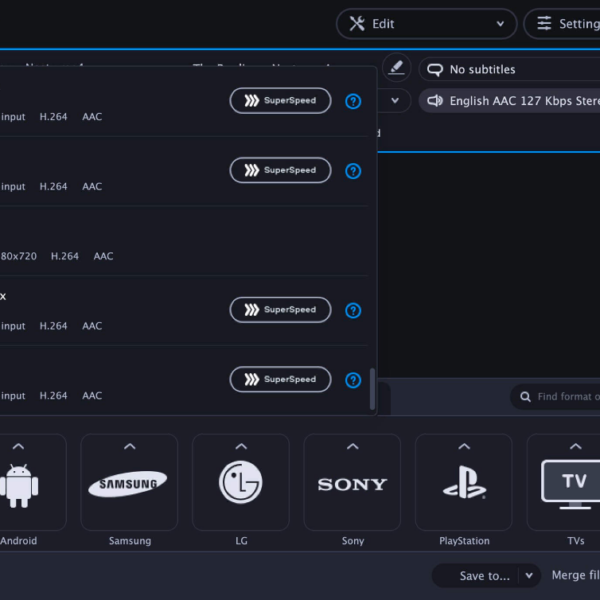Click into the Find format search field

pyautogui.click(x=565, y=397)
